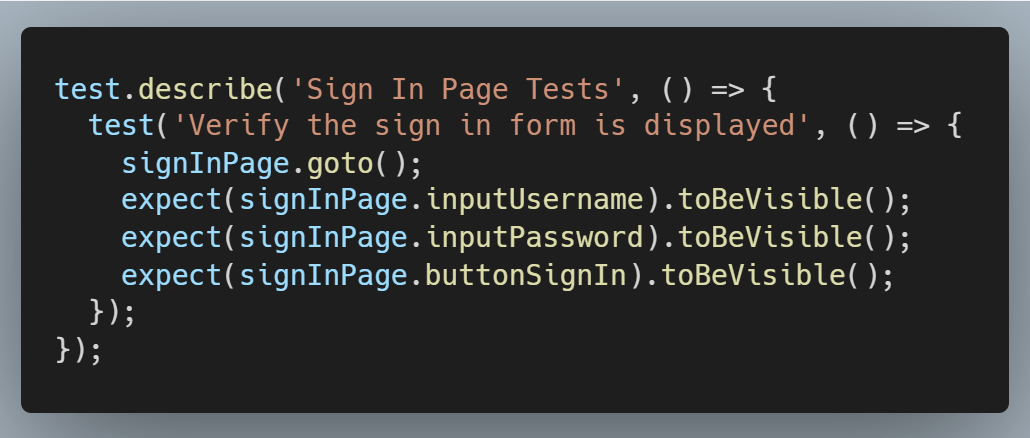Click 'expect' on the inputPassword line

pyautogui.click(x=171, y=236)
